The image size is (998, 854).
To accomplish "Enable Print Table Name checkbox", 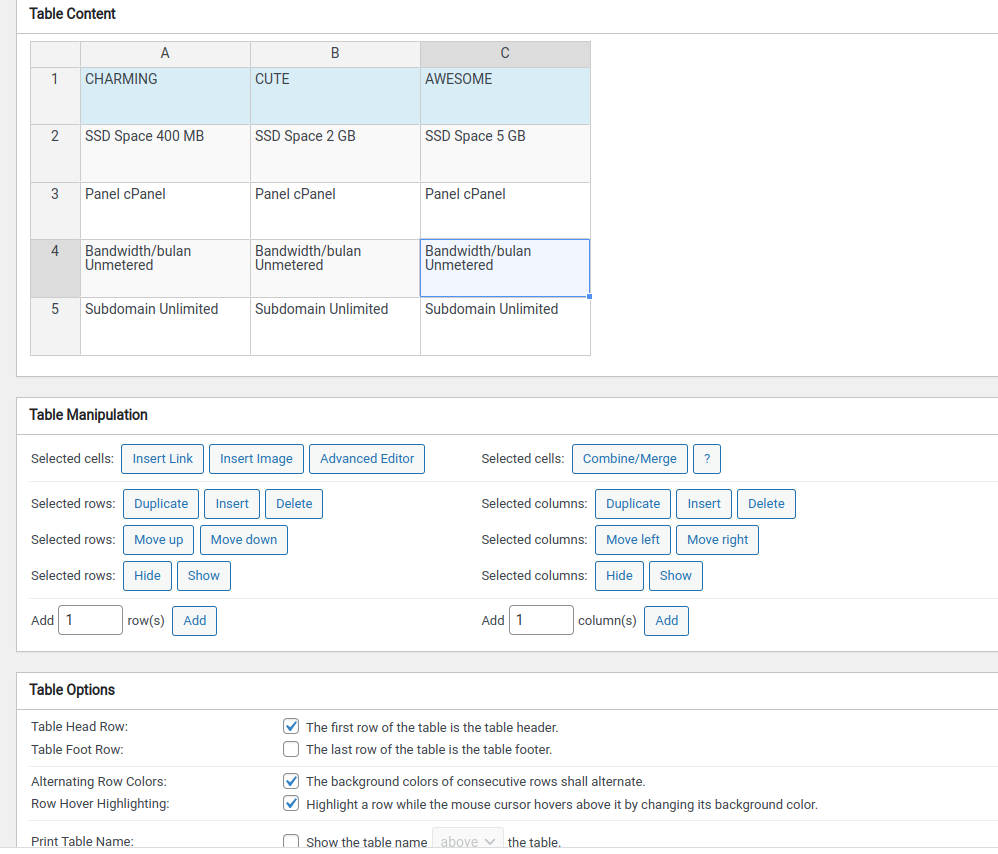I will coord(291,841).
